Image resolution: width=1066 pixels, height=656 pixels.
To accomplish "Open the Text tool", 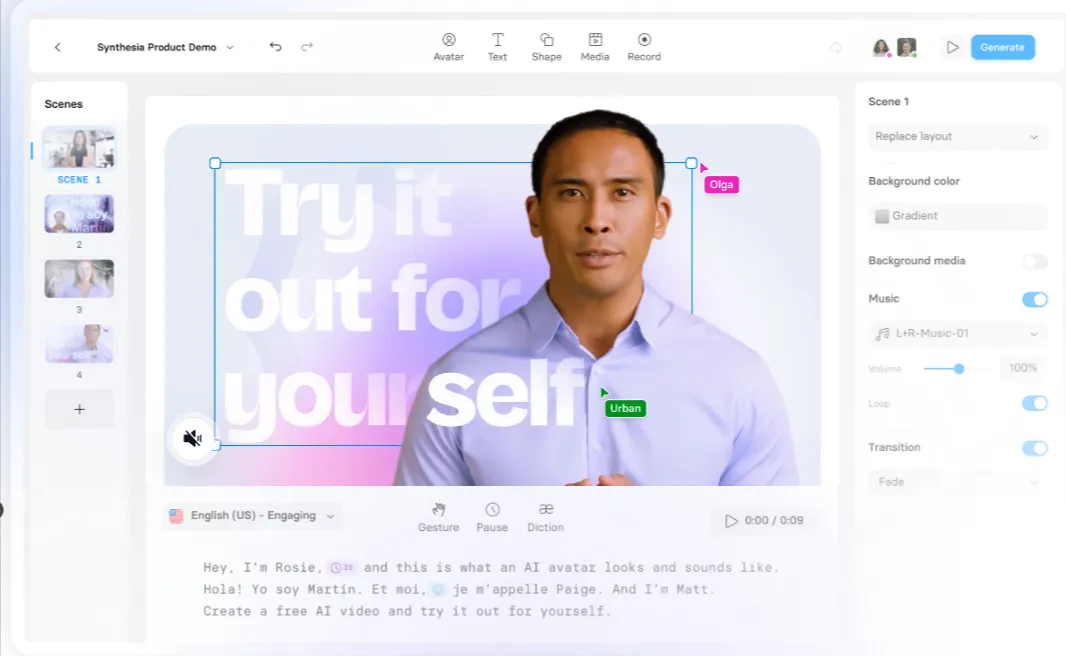I will 497,45.
